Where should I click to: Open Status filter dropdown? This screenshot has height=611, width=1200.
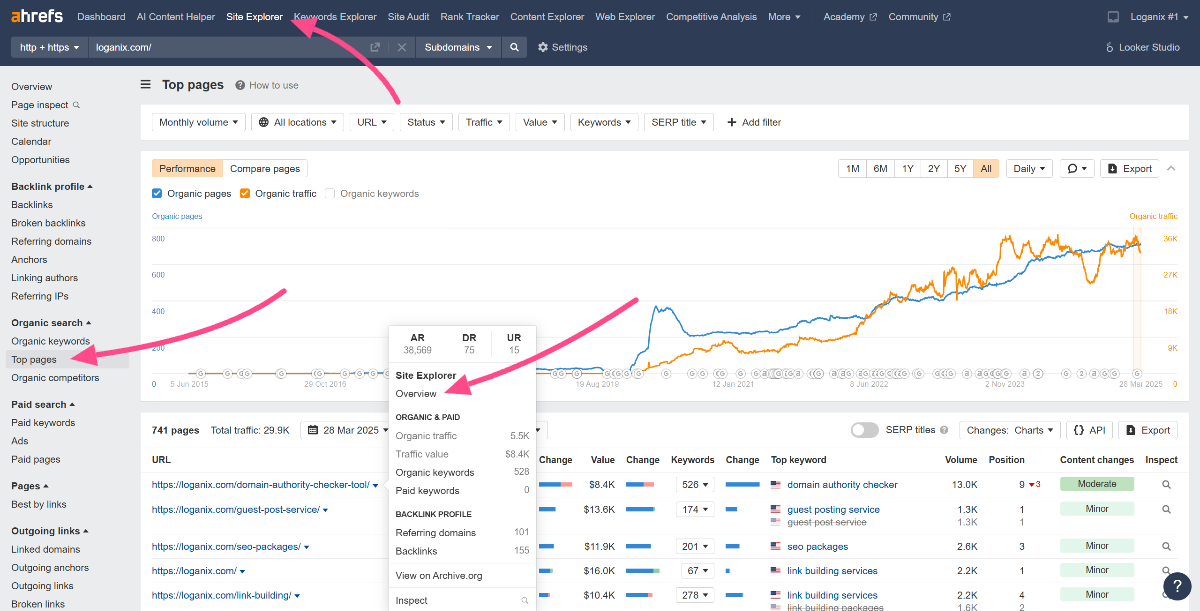pos(425,122)
